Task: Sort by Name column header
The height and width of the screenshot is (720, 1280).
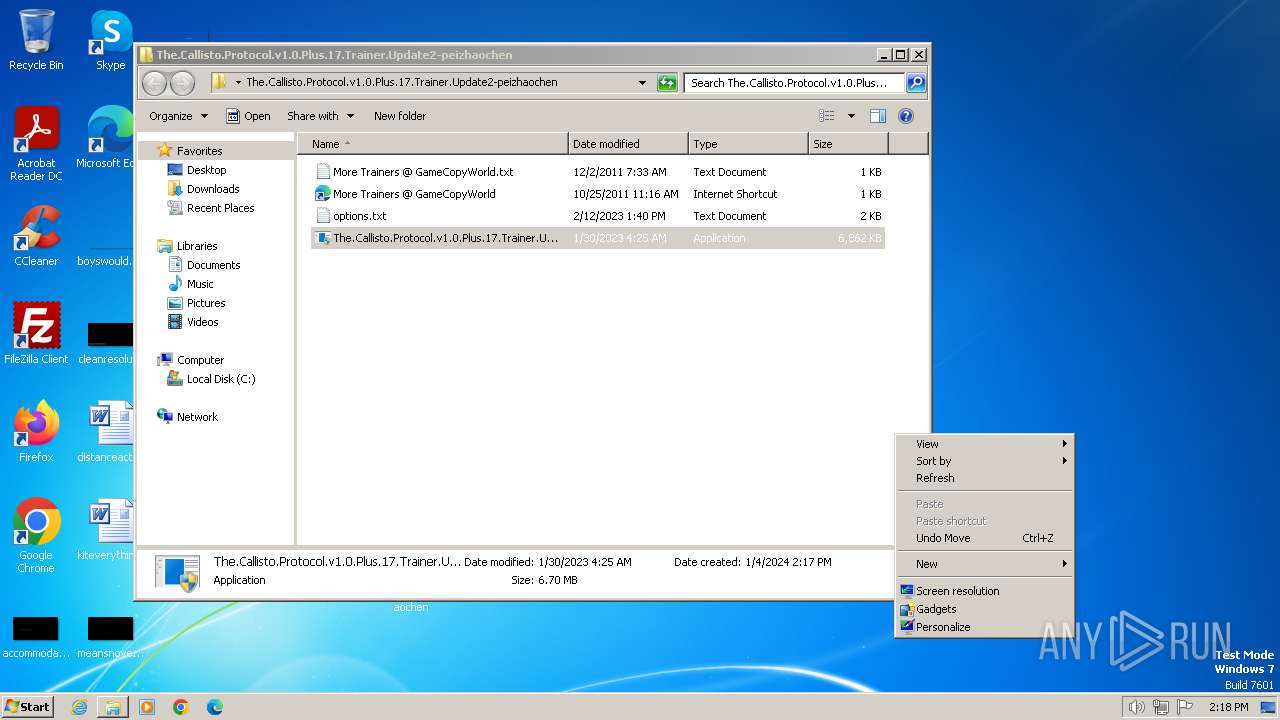Action: (432, 144)
